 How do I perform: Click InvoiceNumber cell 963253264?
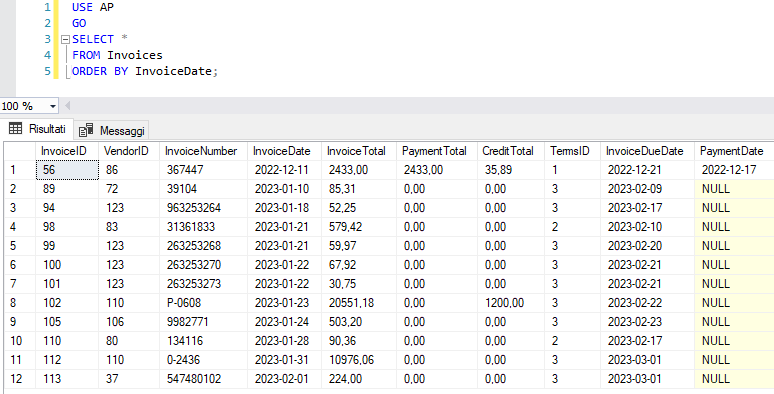click(203, 208)
